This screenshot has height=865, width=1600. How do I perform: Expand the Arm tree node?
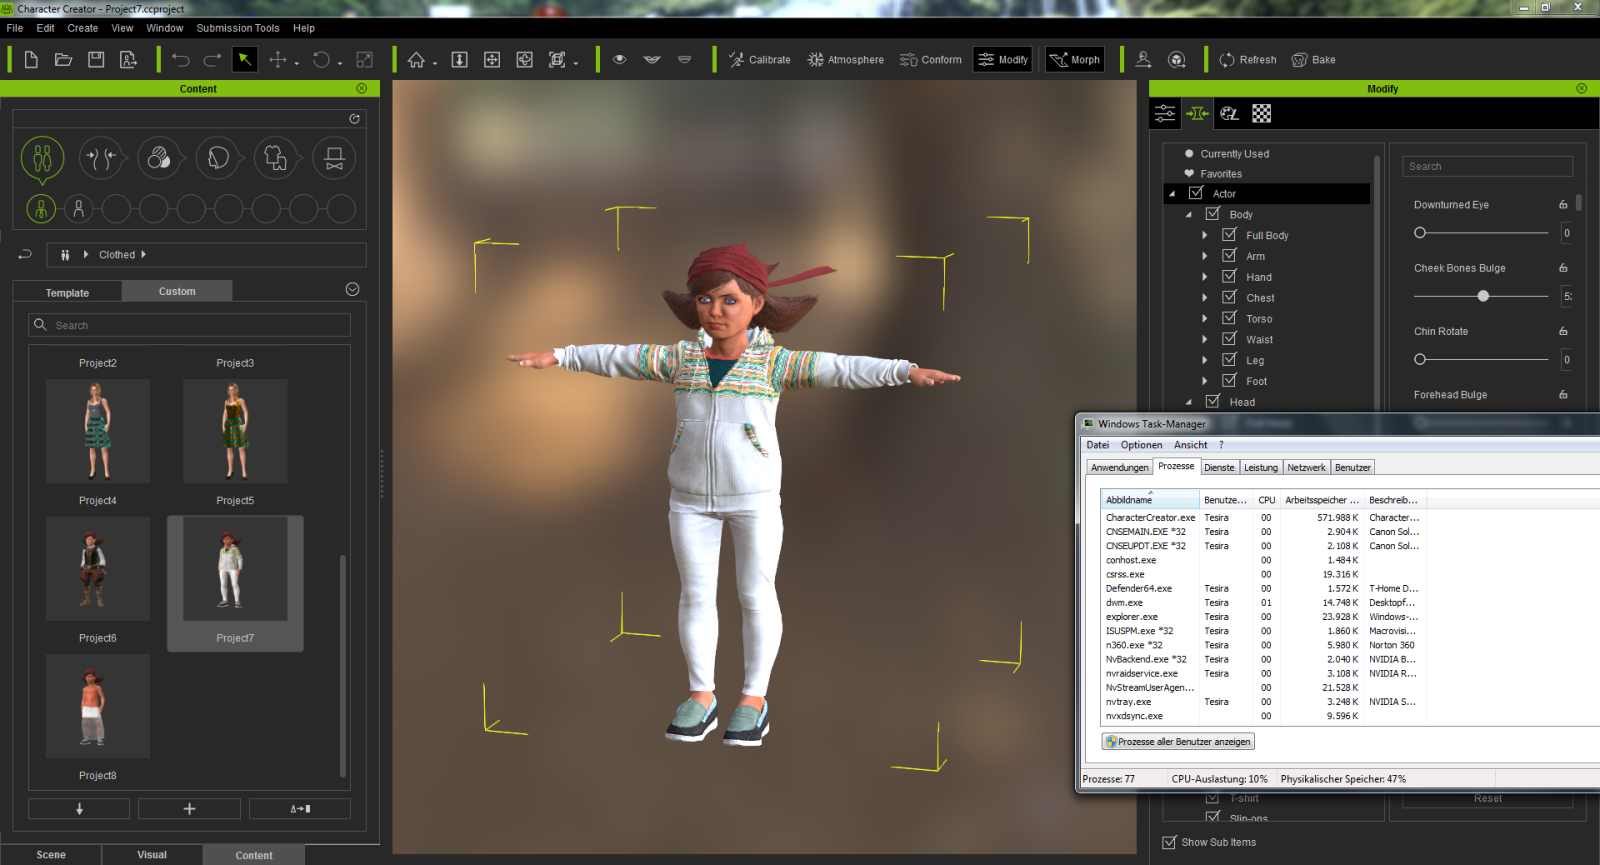point(1205,256)
